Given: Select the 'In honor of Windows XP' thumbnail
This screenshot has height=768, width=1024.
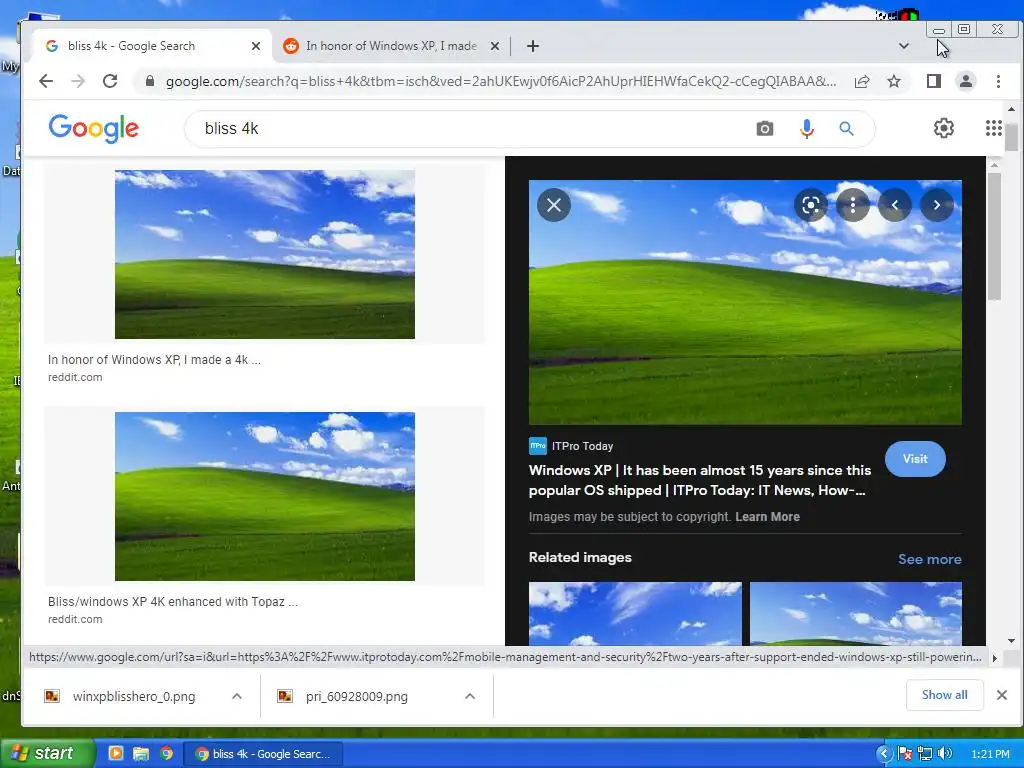Looking at the screenshot, I should click(264, 254).
